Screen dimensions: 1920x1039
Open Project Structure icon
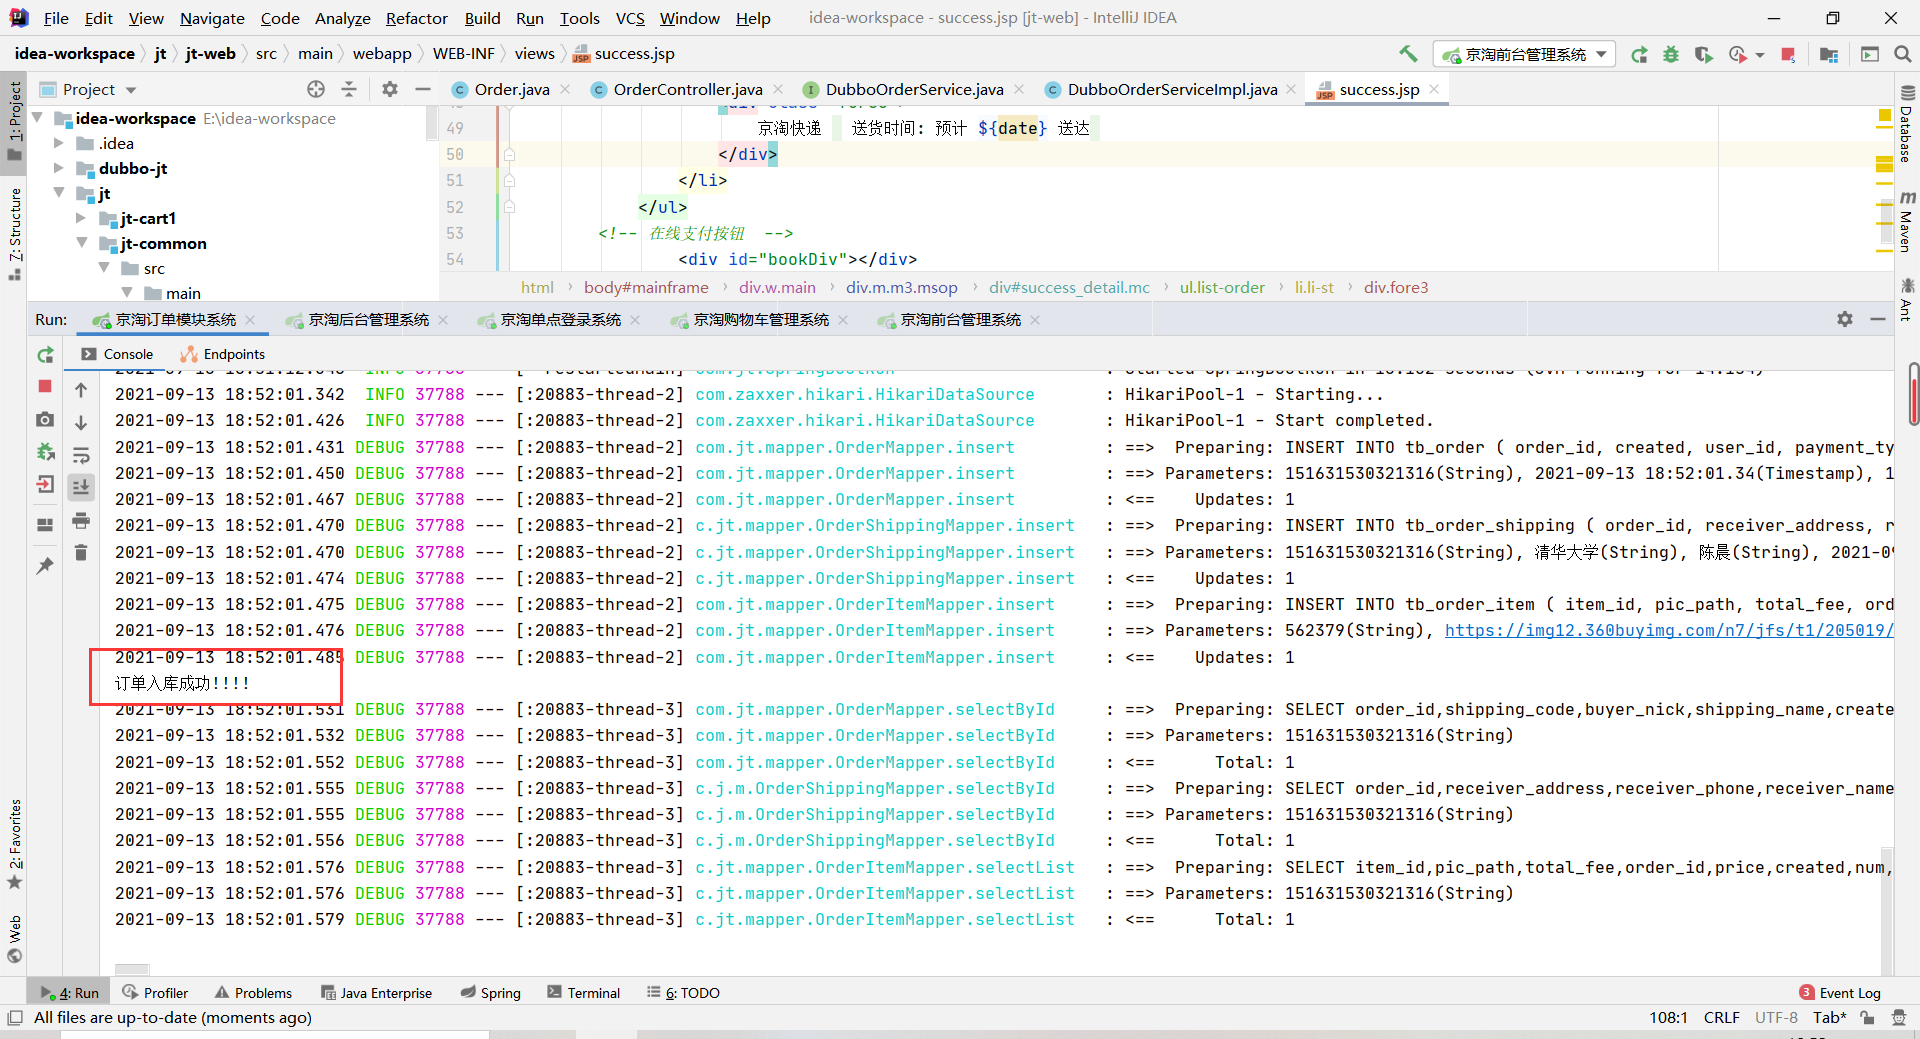pos(1829,54)
